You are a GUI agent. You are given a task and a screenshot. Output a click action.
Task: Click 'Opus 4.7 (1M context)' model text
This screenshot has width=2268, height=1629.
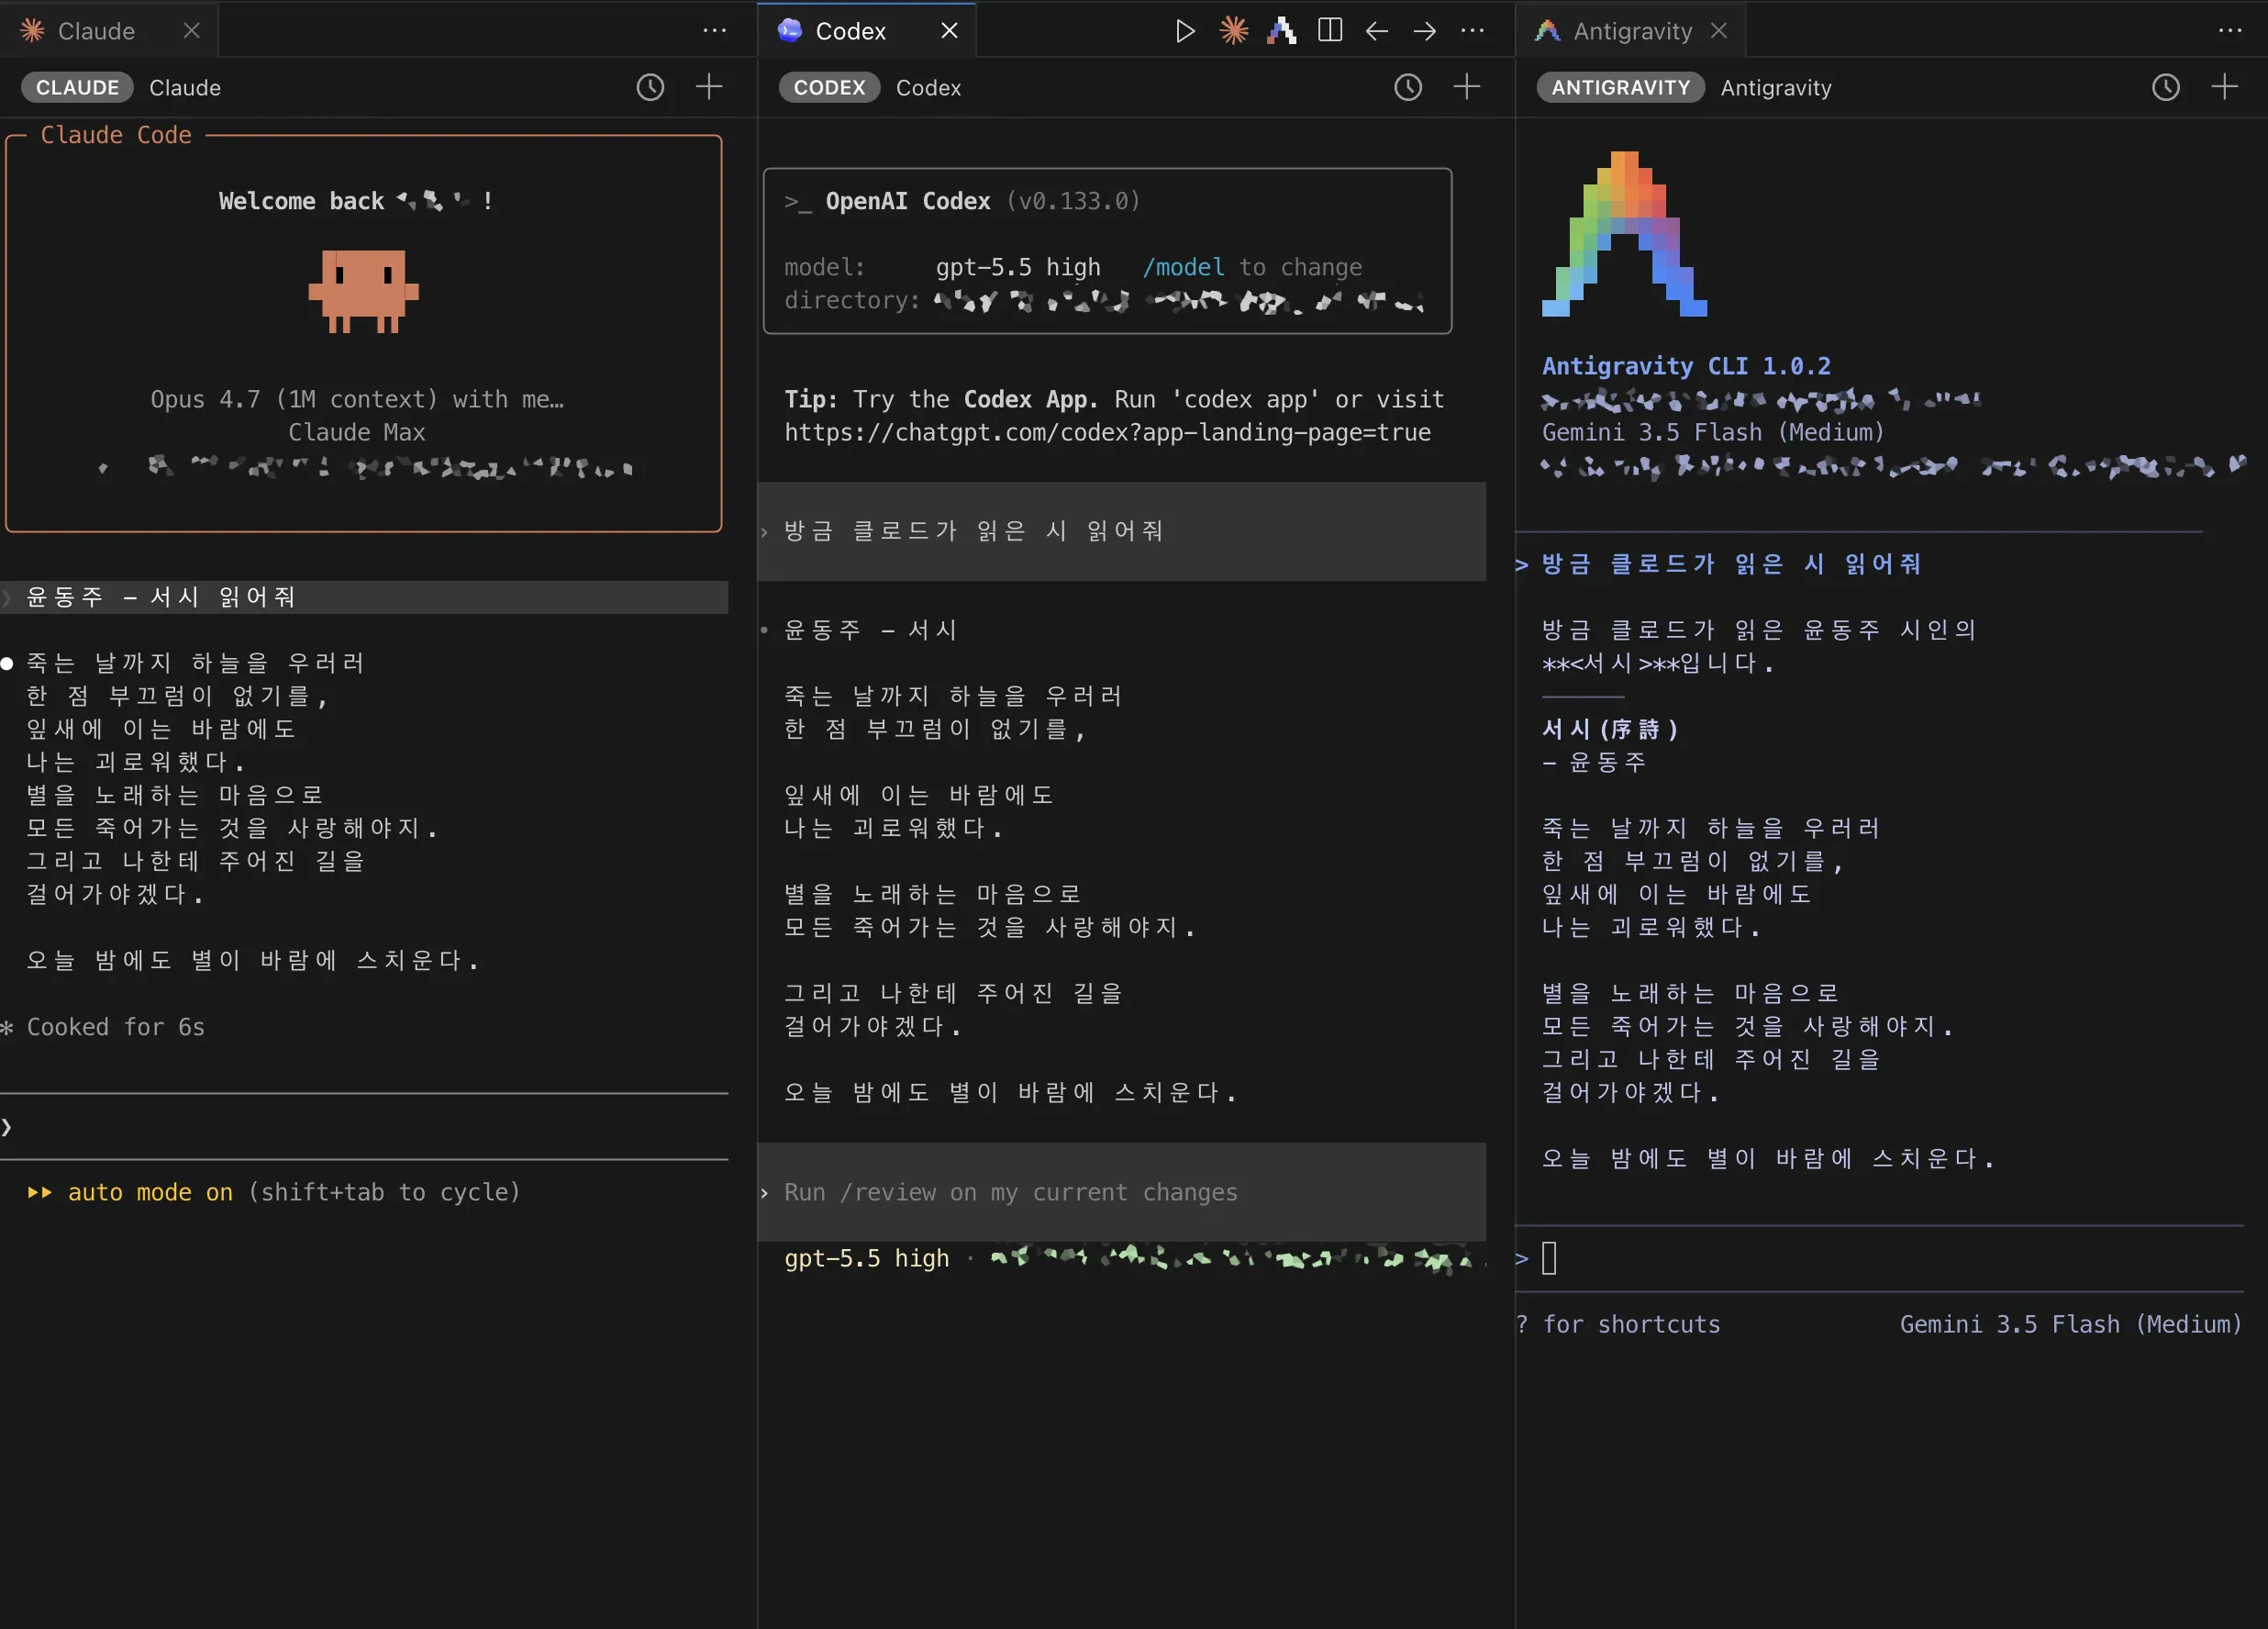point(294,399)
